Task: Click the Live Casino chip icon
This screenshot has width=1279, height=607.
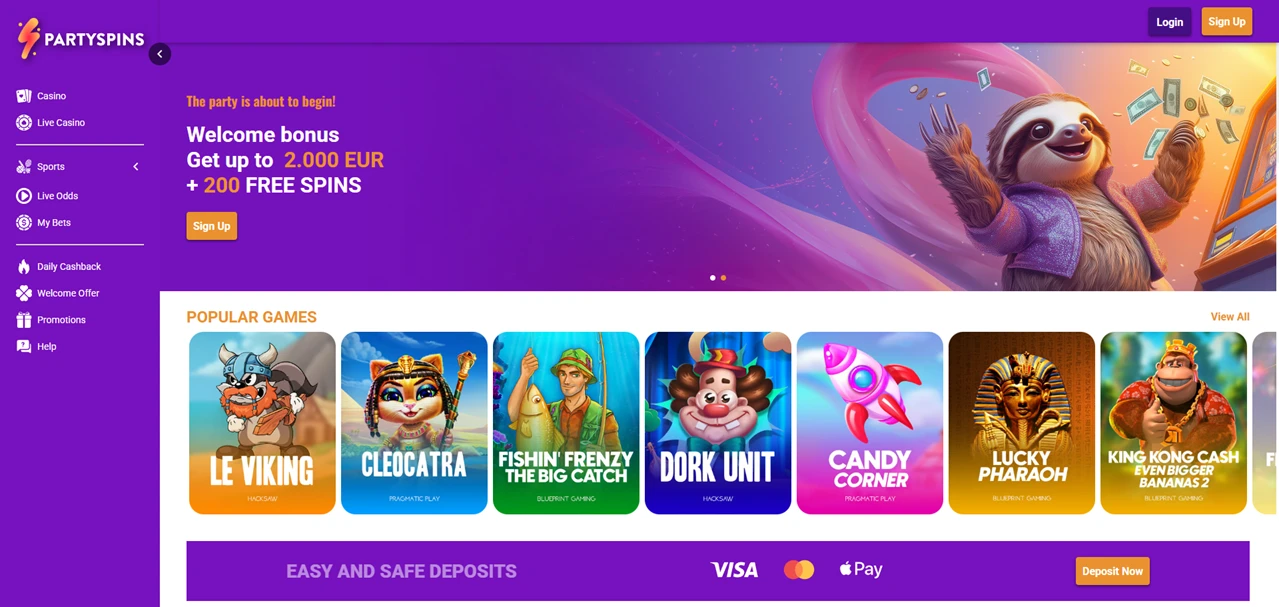Action: [24, 122]
